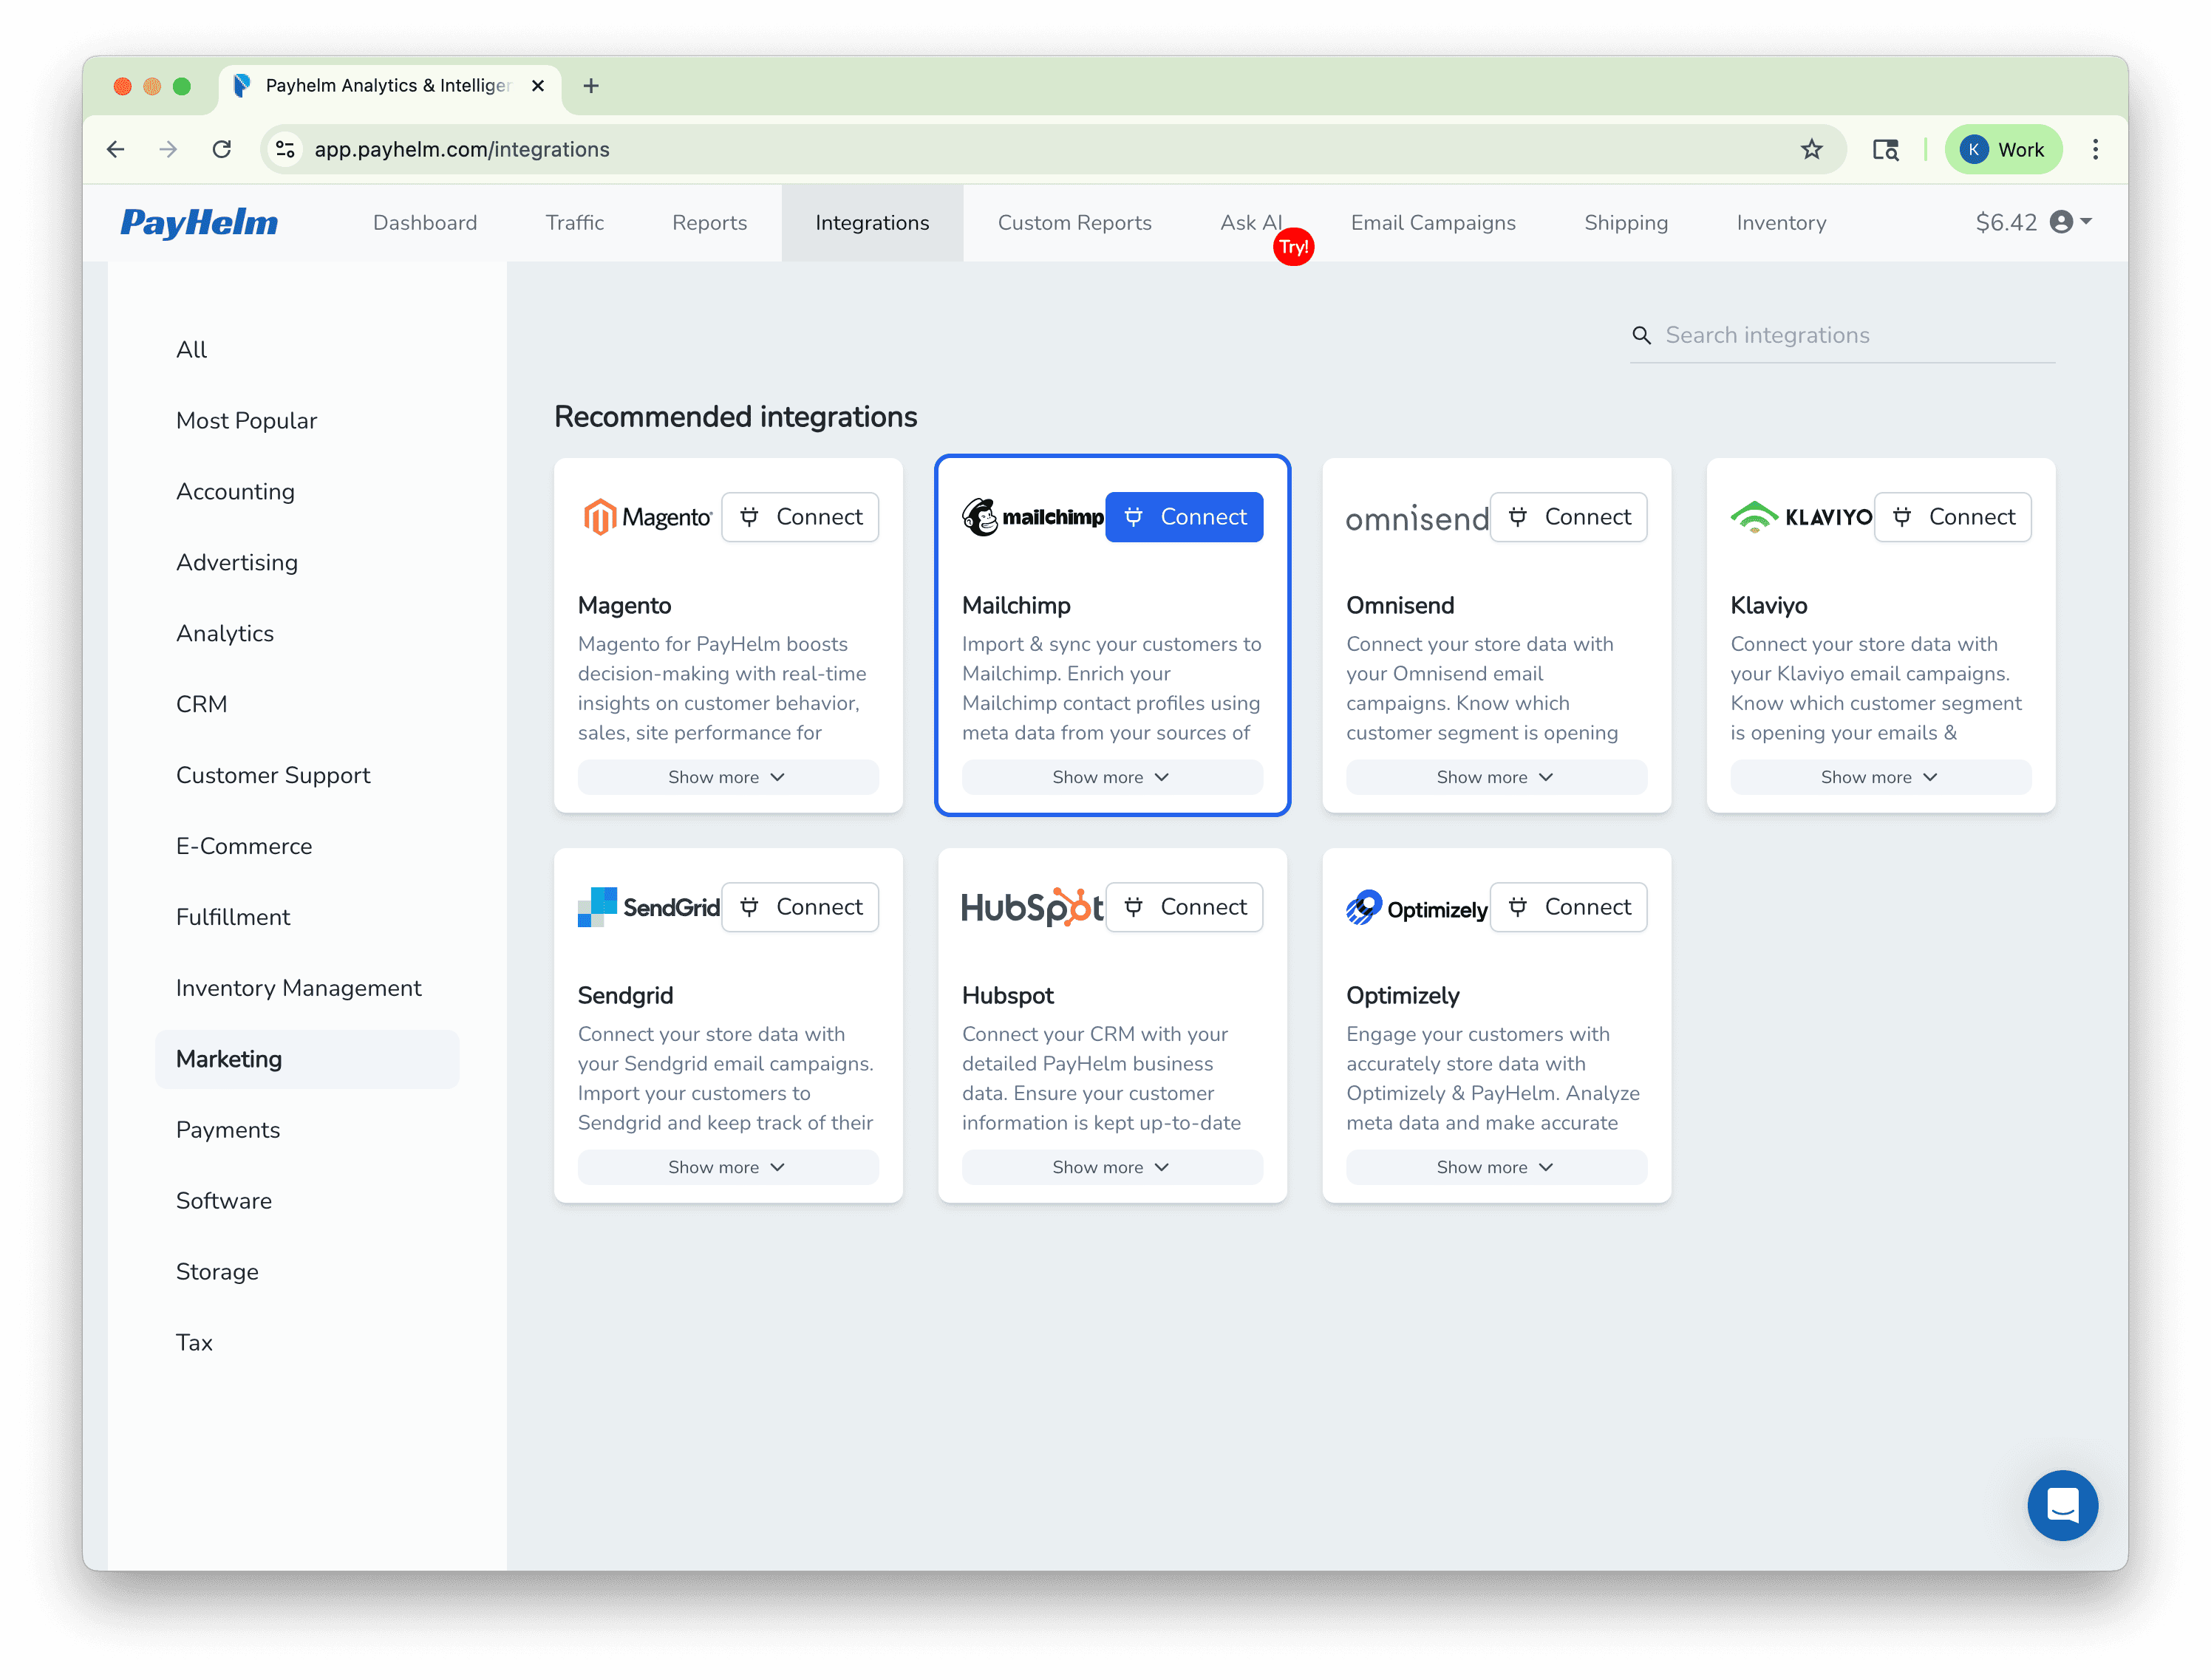This screenshot has height=1680, width=2211.
Task: Click the user account avatar icon
Action: click(x=2063, y=222)
